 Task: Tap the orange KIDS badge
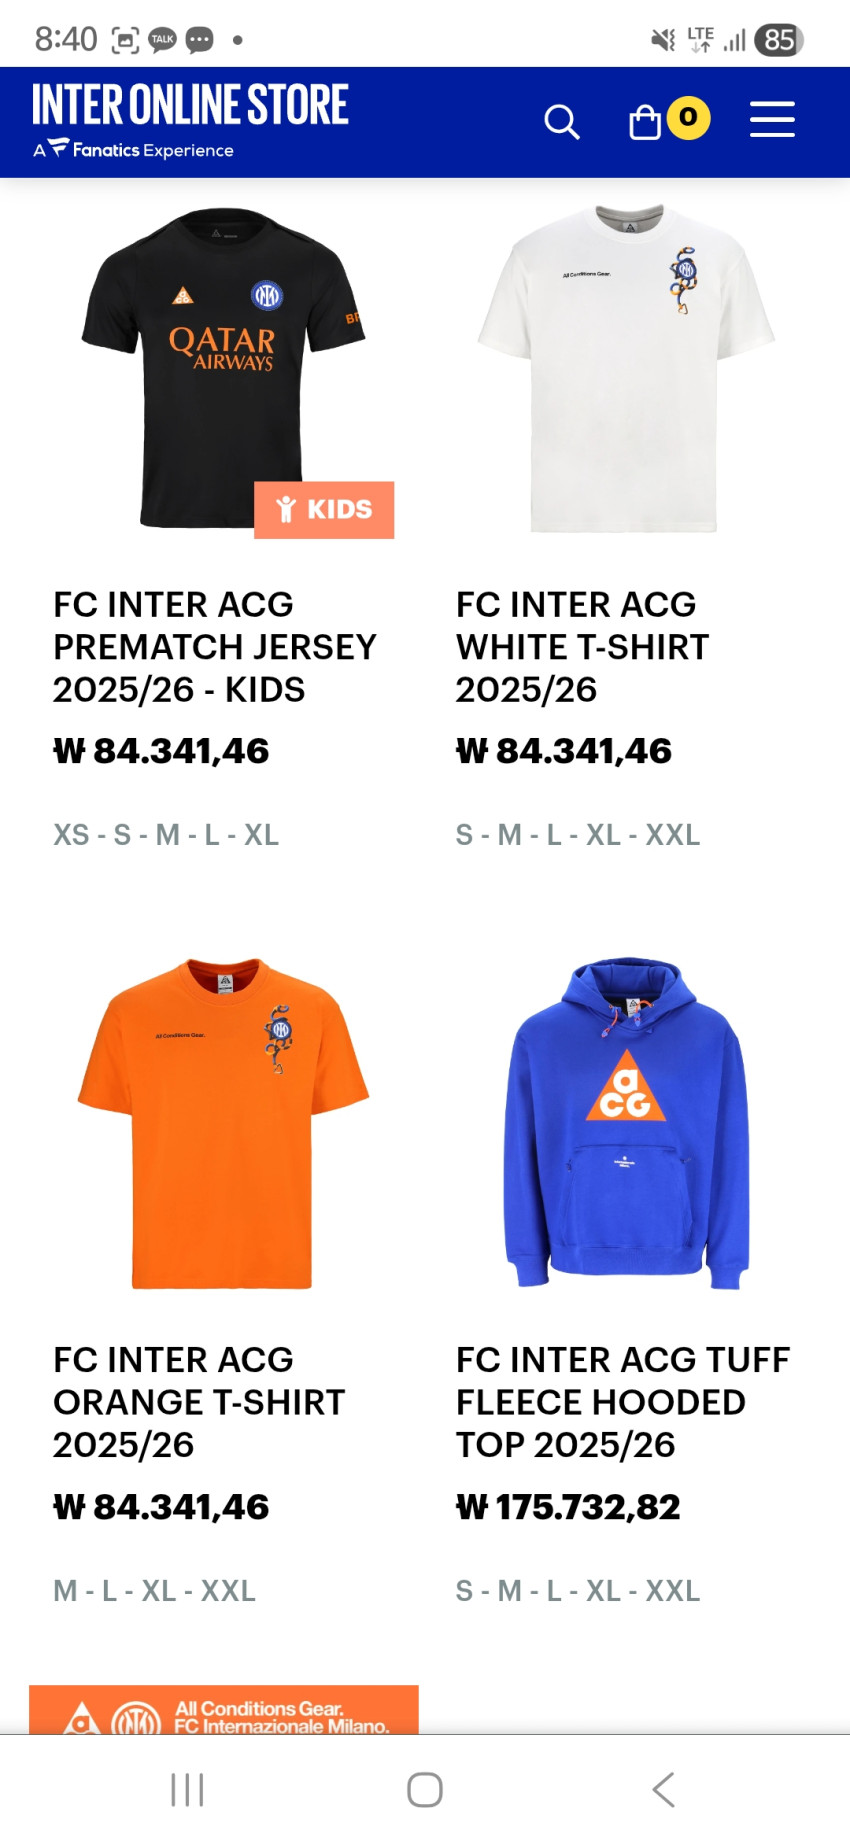324,510
